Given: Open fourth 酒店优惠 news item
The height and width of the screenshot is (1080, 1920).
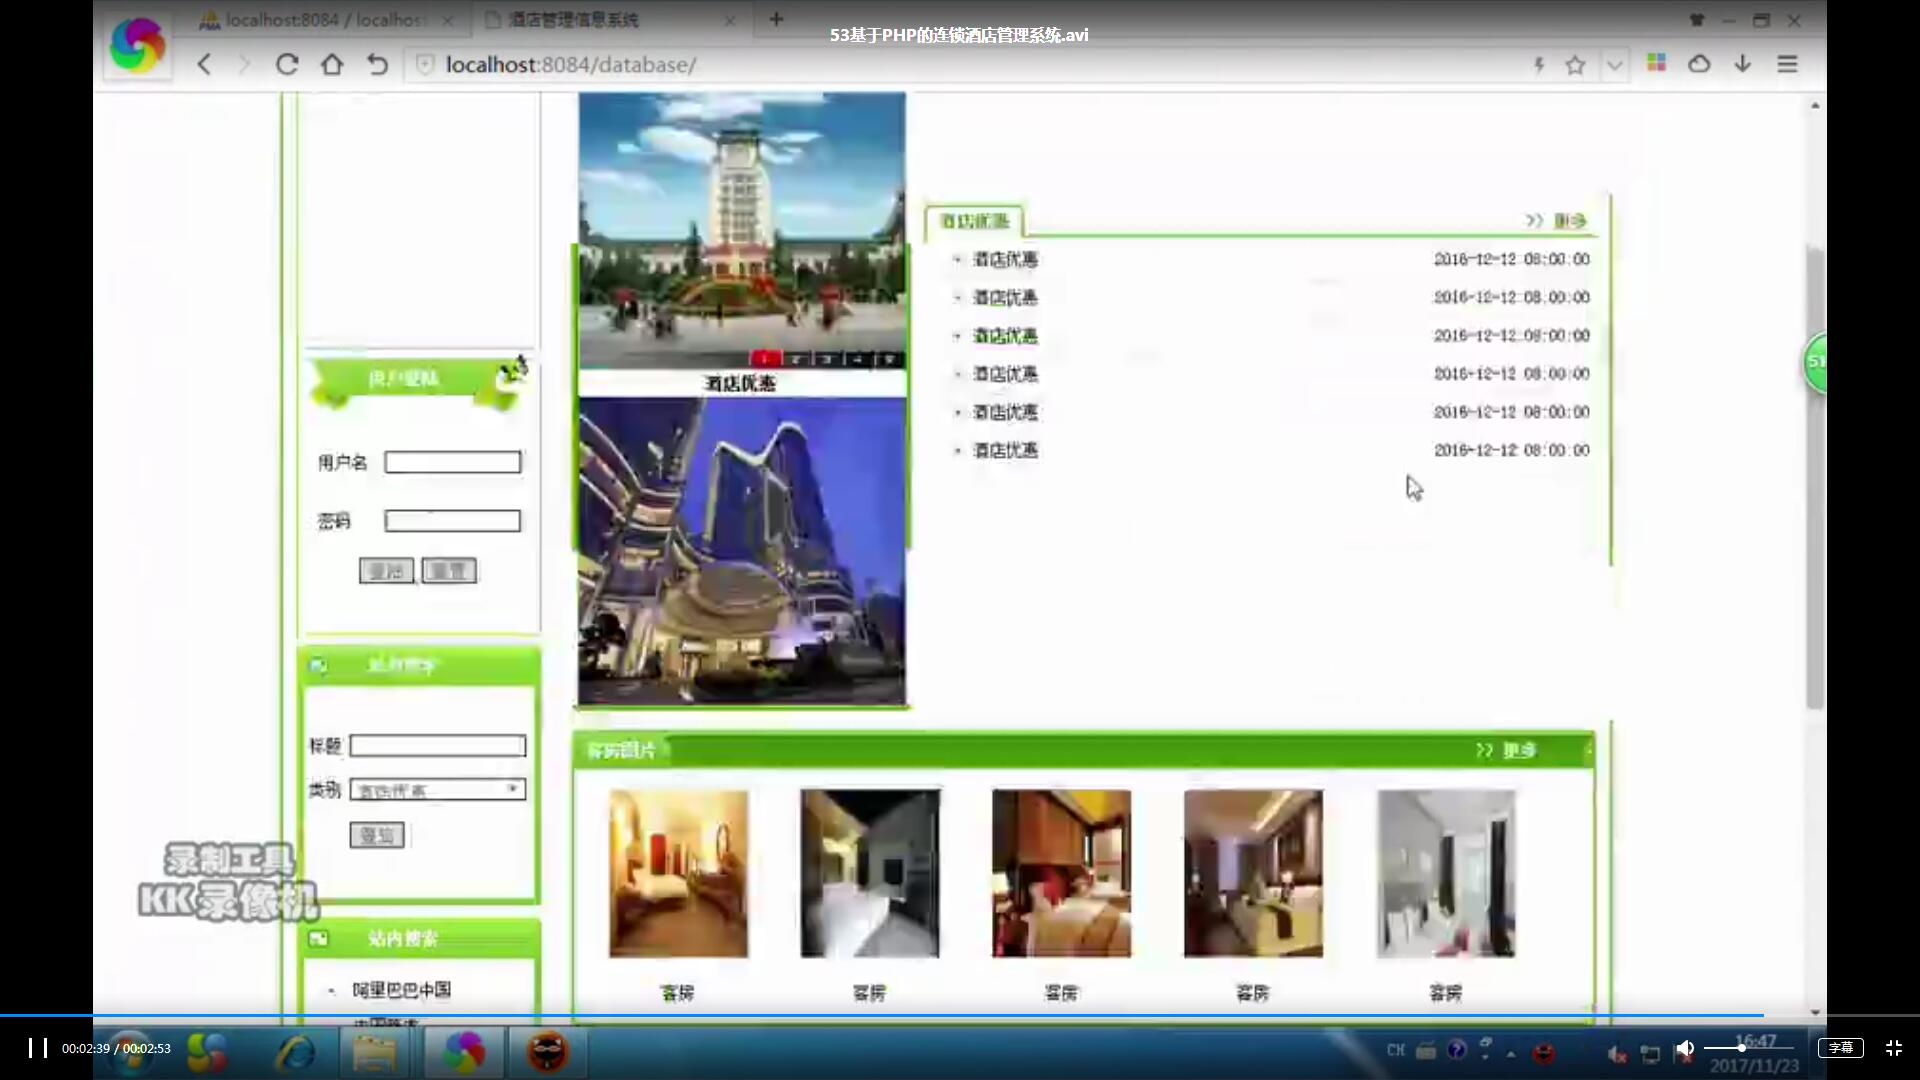Looking at the screenshot, I should click(x=1006, y=373).
